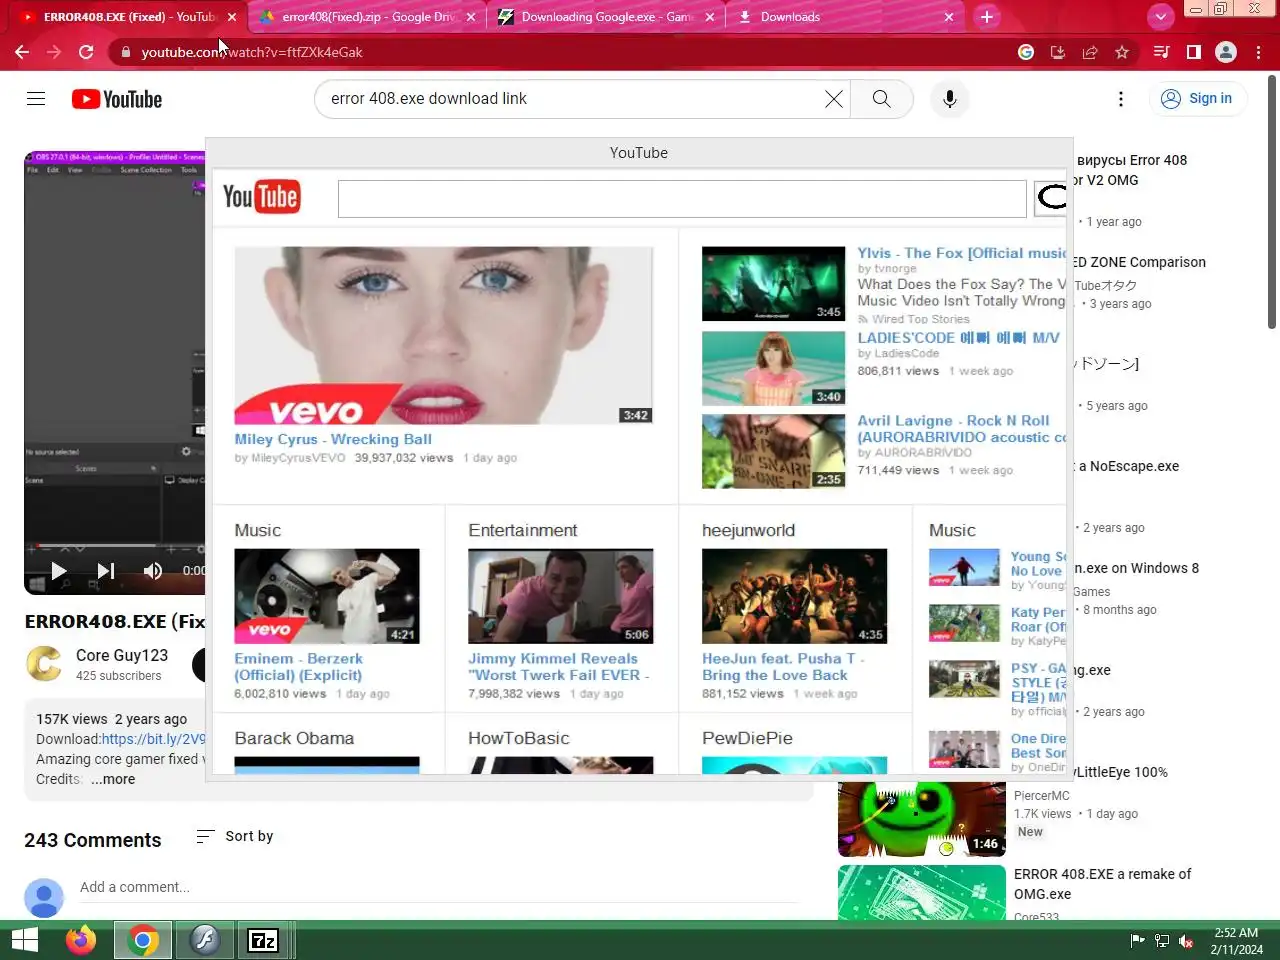Open Jimmy Kimmel Reveals Twerk Fail link
1280x960 pixels.
[x=558, y=667]
